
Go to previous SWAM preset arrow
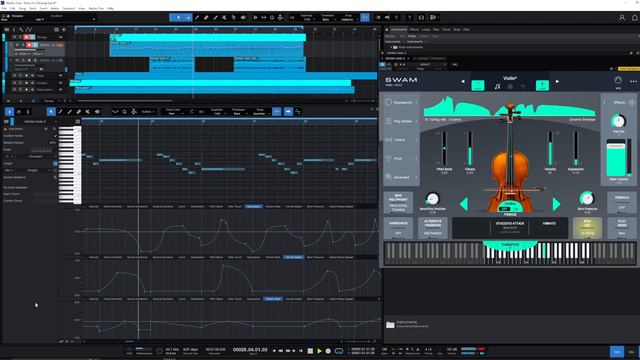pyautogui.click(x=463, y=81)
